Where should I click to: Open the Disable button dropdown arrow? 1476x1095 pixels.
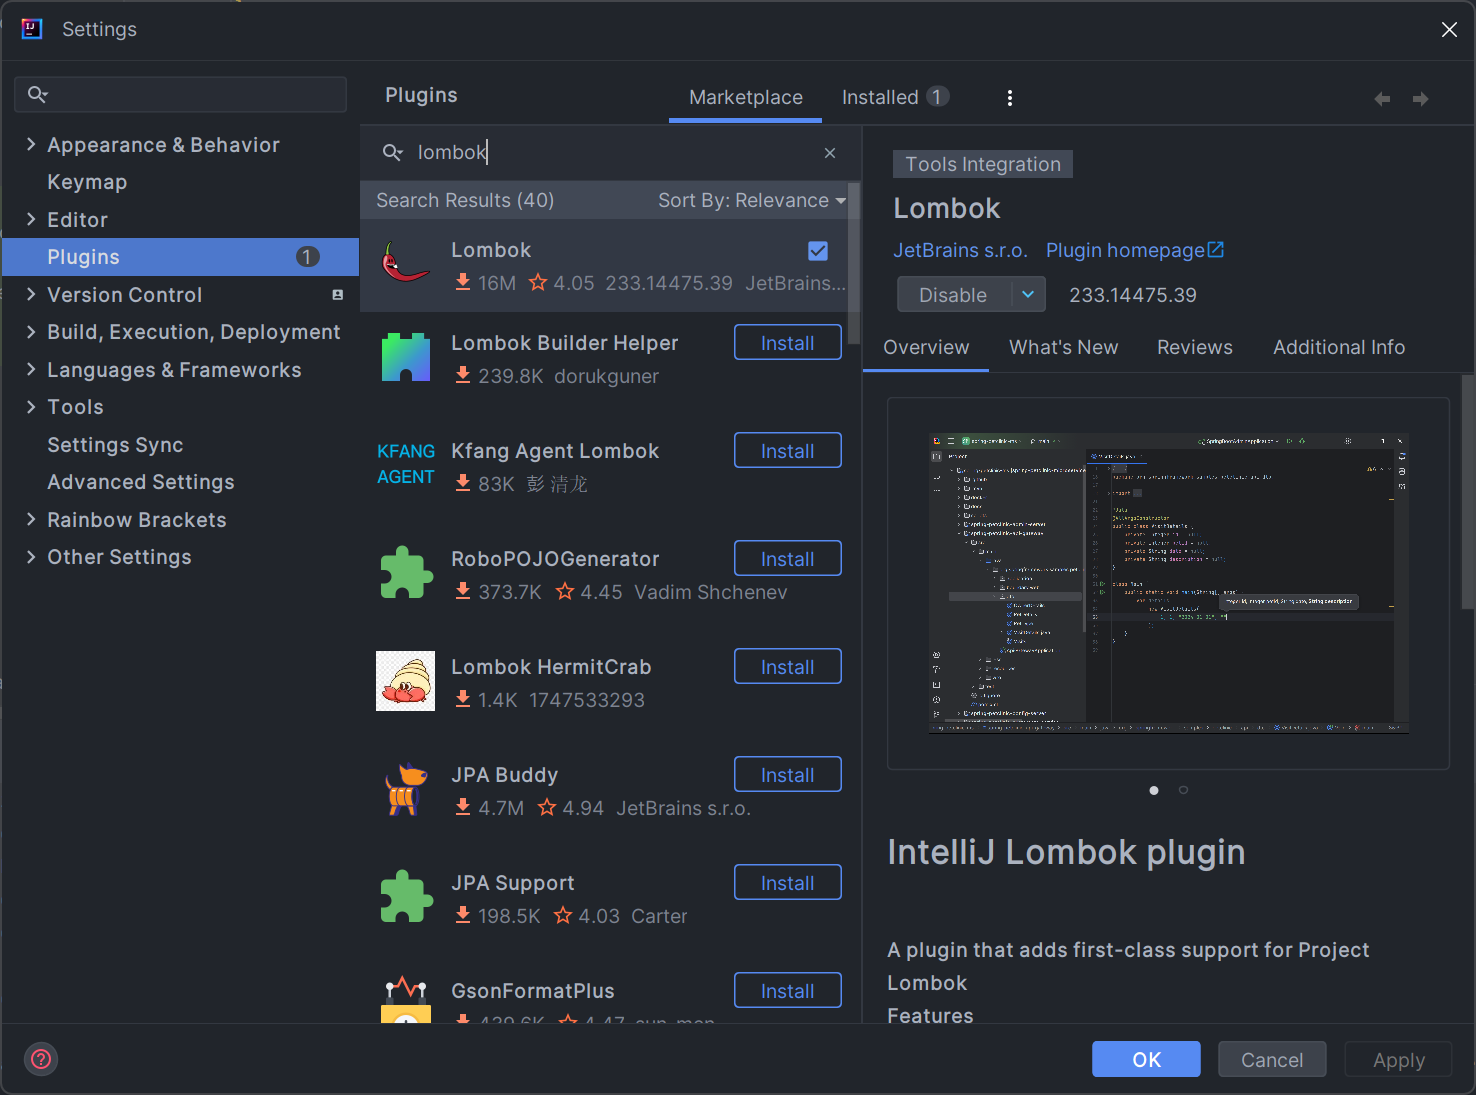point(1028,294)
